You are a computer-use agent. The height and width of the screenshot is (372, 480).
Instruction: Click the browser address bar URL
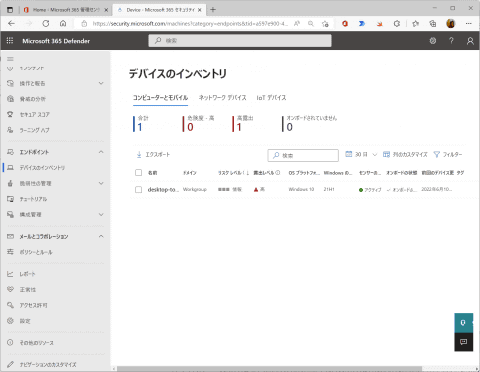(190, 23)
